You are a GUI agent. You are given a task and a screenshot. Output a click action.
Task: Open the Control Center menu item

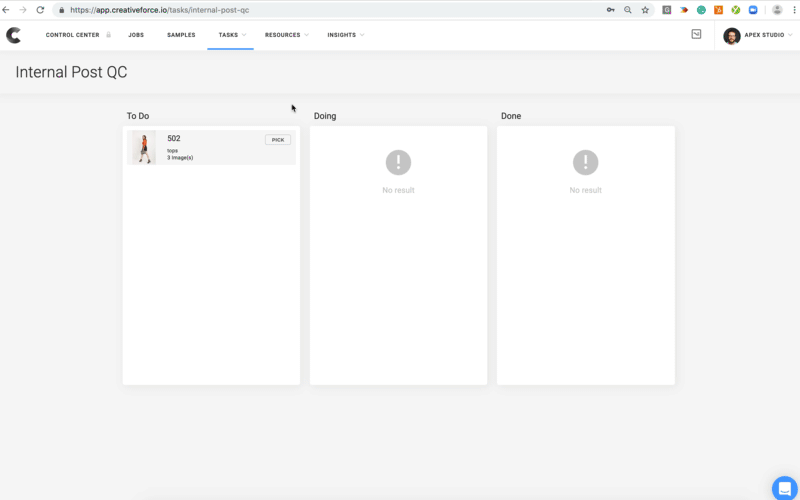point(72,35)
